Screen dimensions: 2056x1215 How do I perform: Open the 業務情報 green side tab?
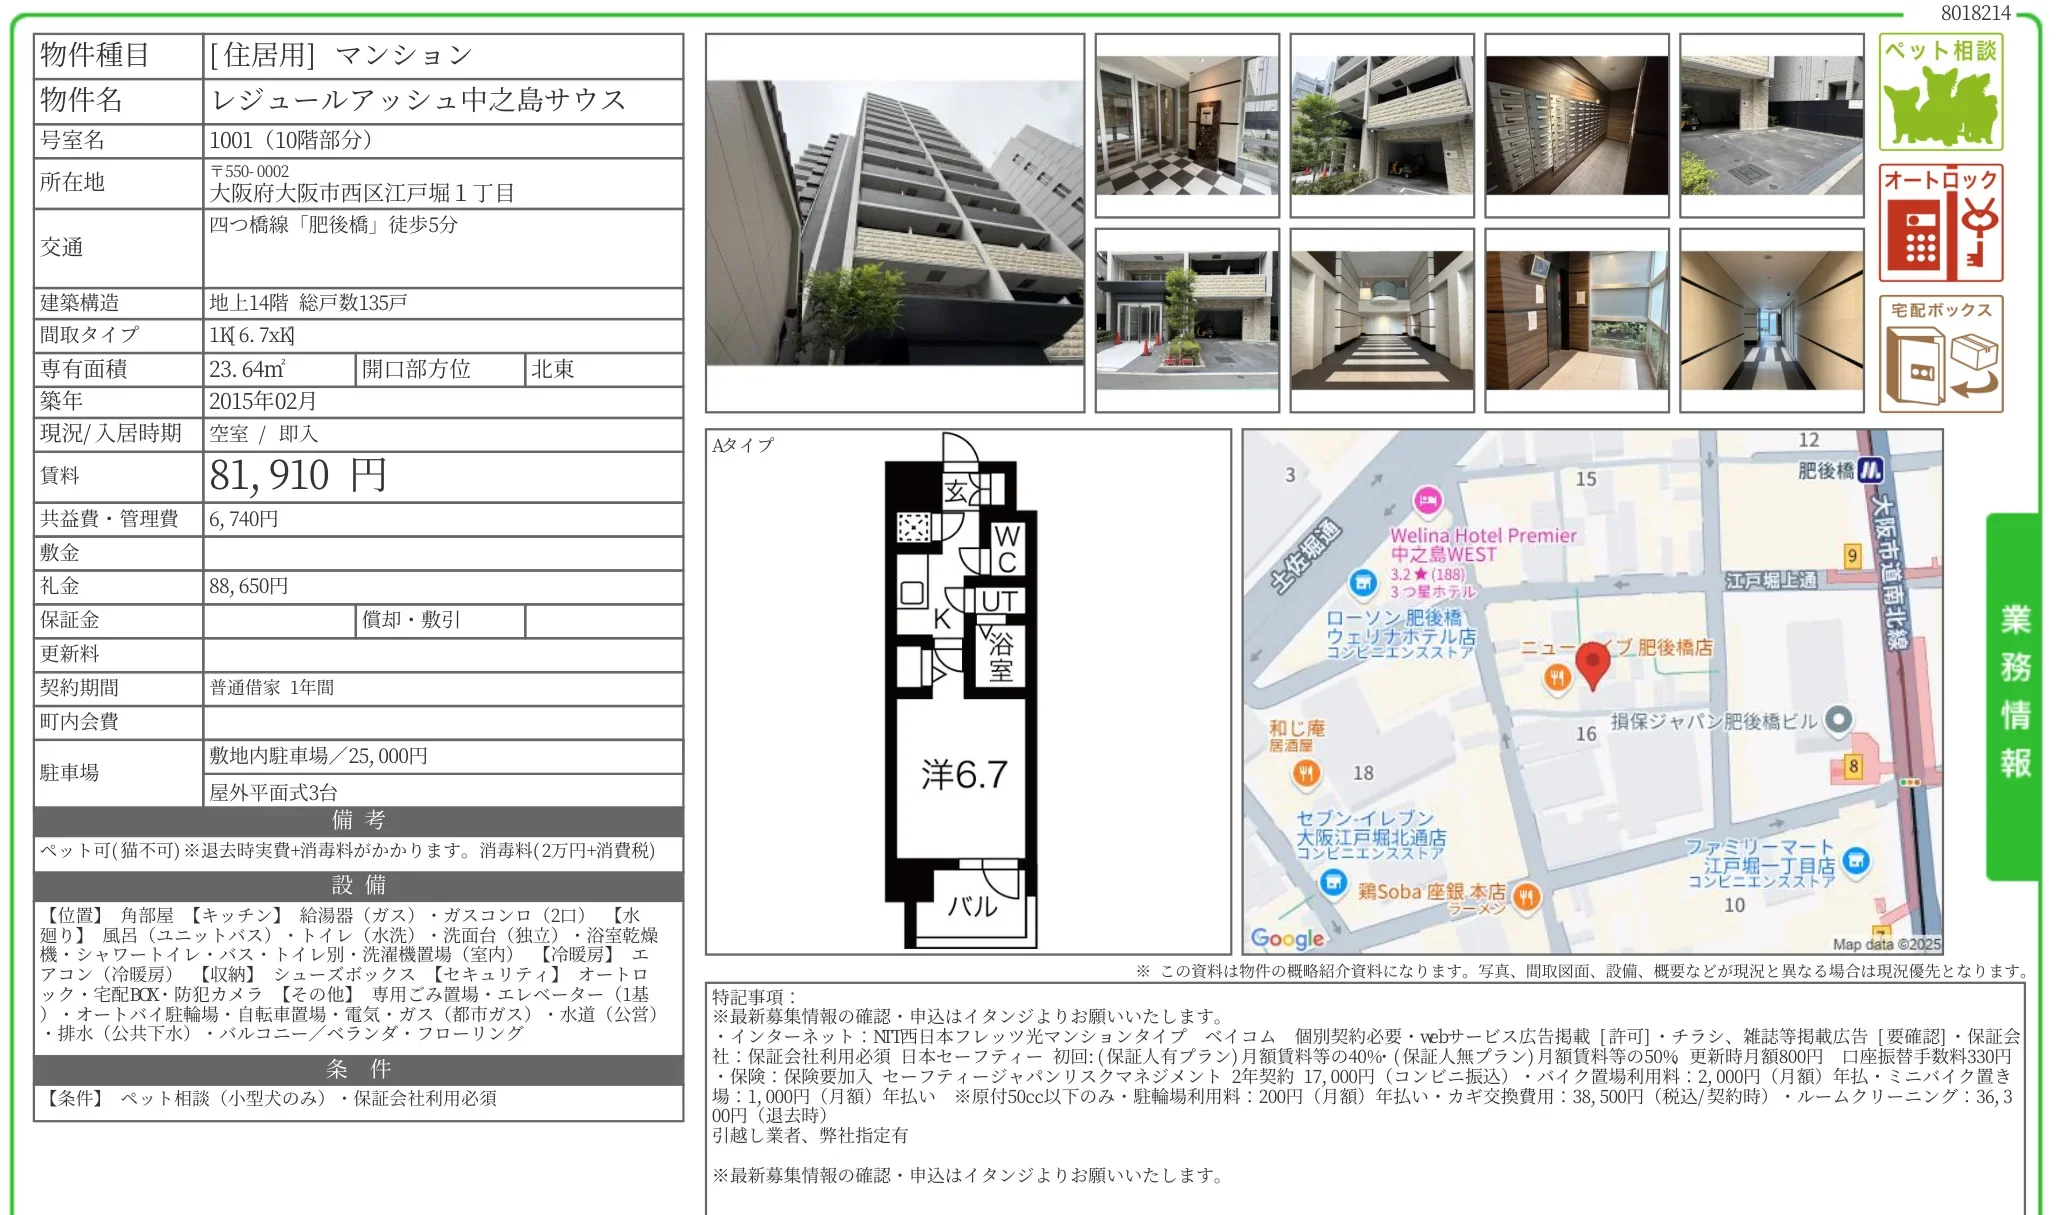tap(2013, 696)
